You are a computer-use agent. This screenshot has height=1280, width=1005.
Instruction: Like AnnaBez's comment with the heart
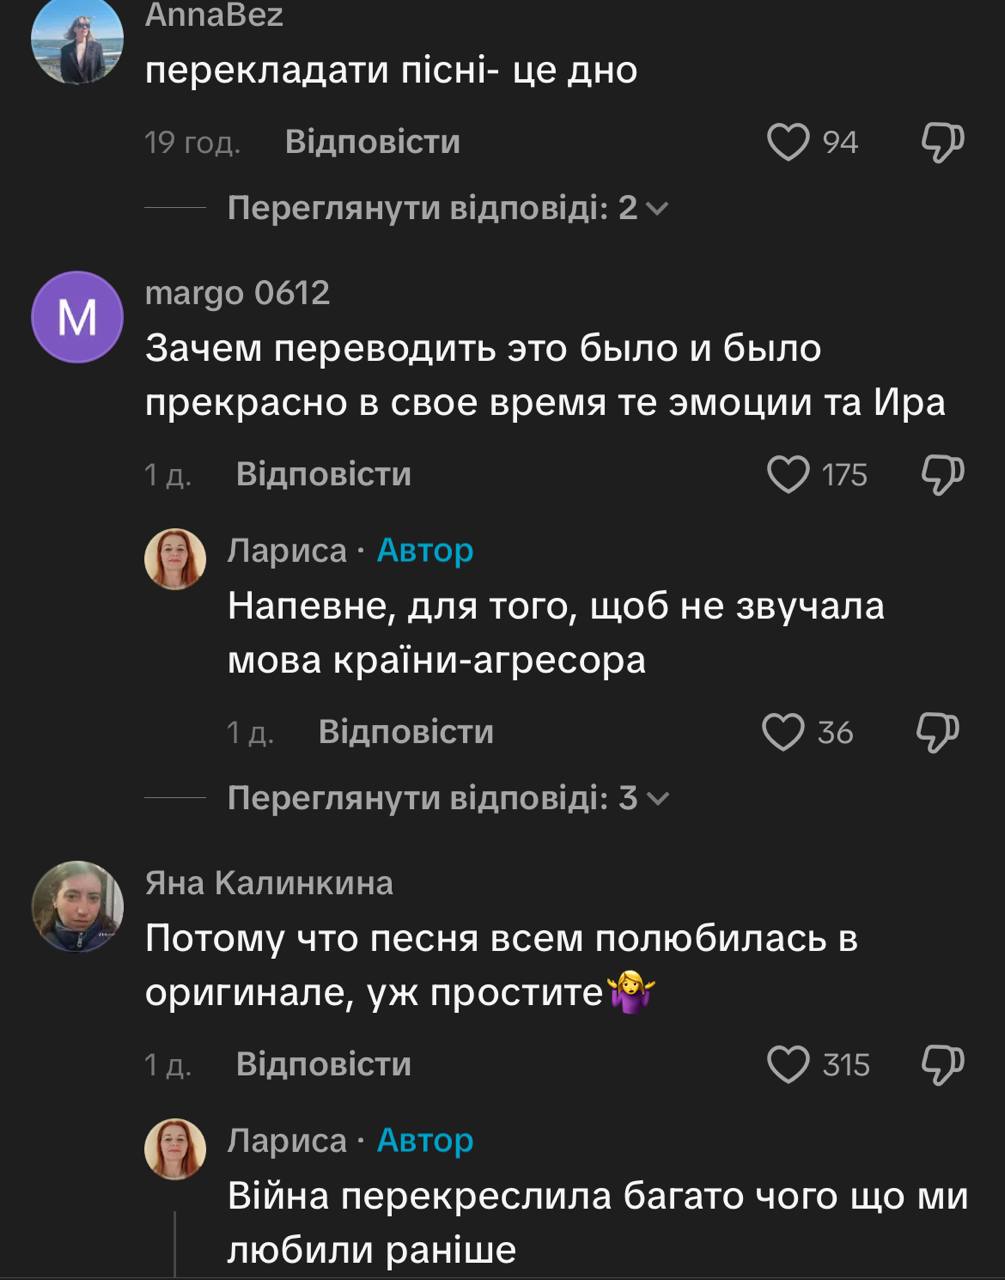coord(788,142)
